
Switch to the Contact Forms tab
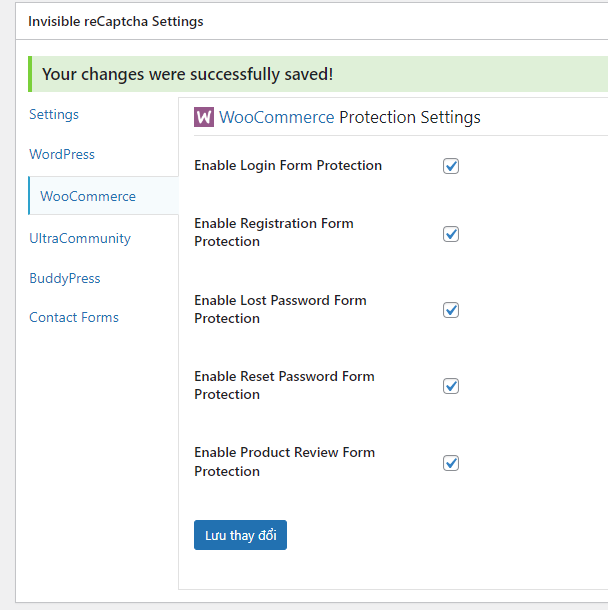coord(74,317)
